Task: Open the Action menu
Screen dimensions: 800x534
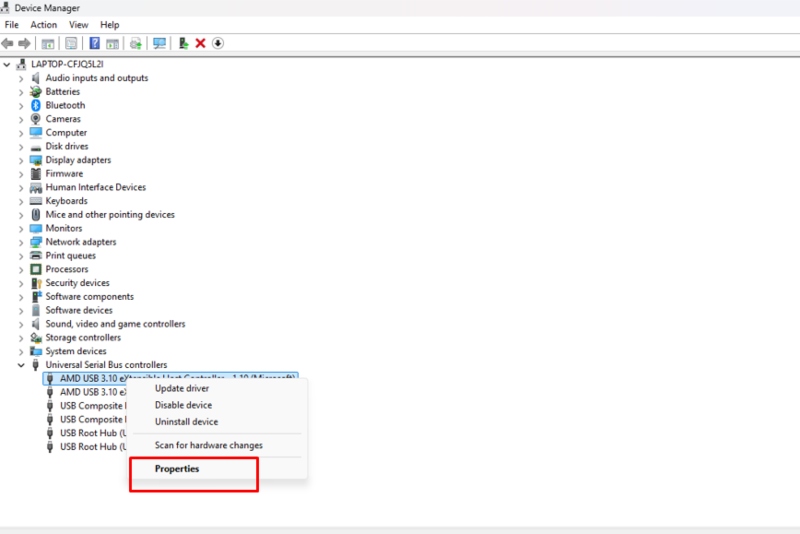Action: [x=44, y=25]
